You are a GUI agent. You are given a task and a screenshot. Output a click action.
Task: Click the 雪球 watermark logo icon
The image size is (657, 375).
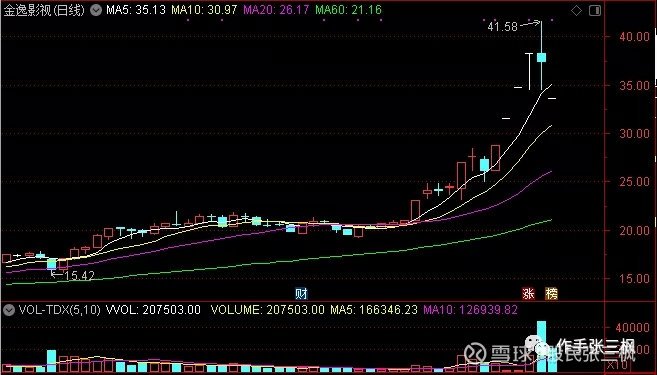[x=476, y=352]
